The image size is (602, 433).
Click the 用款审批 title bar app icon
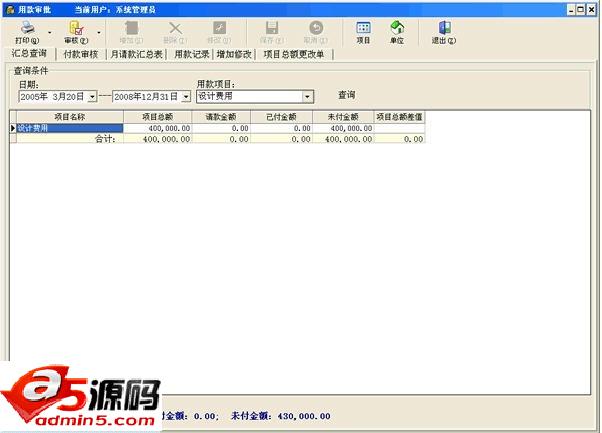point(10,10)
